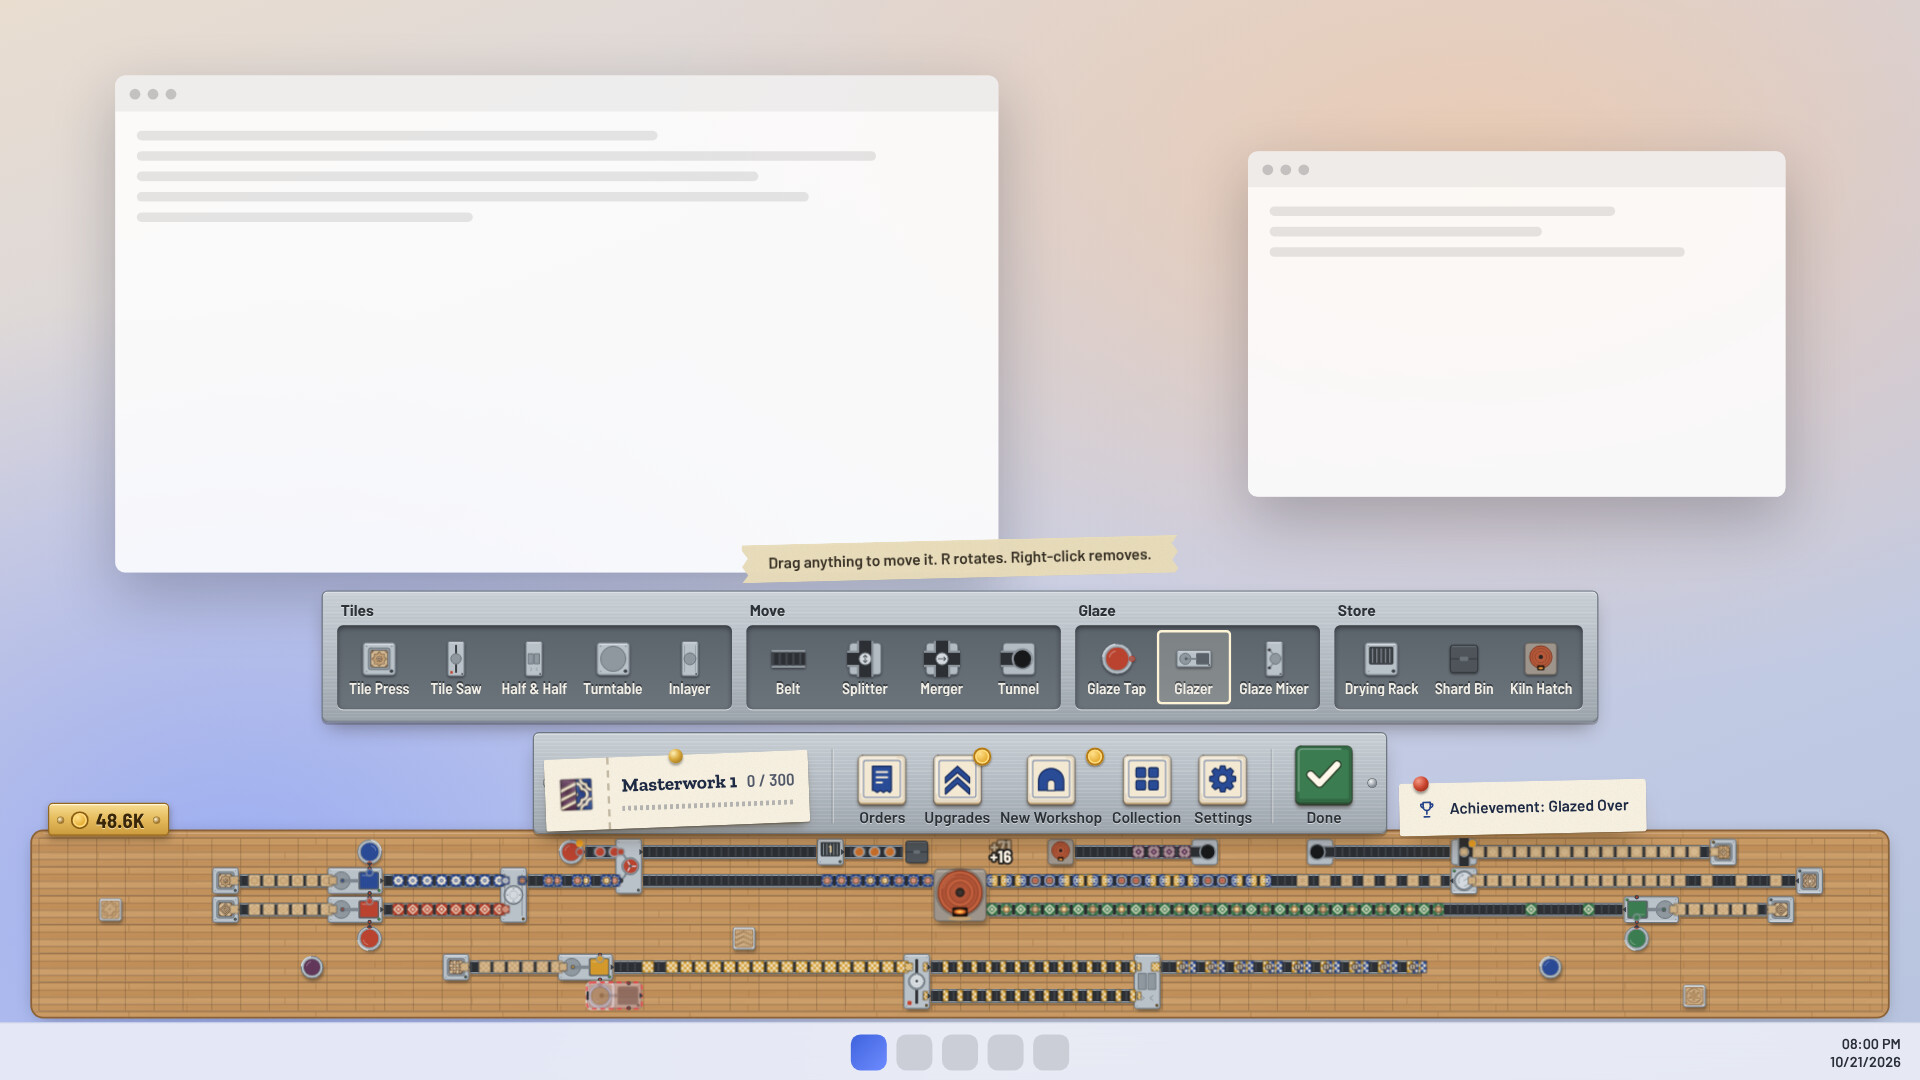
Task: Select the dashed-outline glazer being placed
Action: [x=614, y=995]
